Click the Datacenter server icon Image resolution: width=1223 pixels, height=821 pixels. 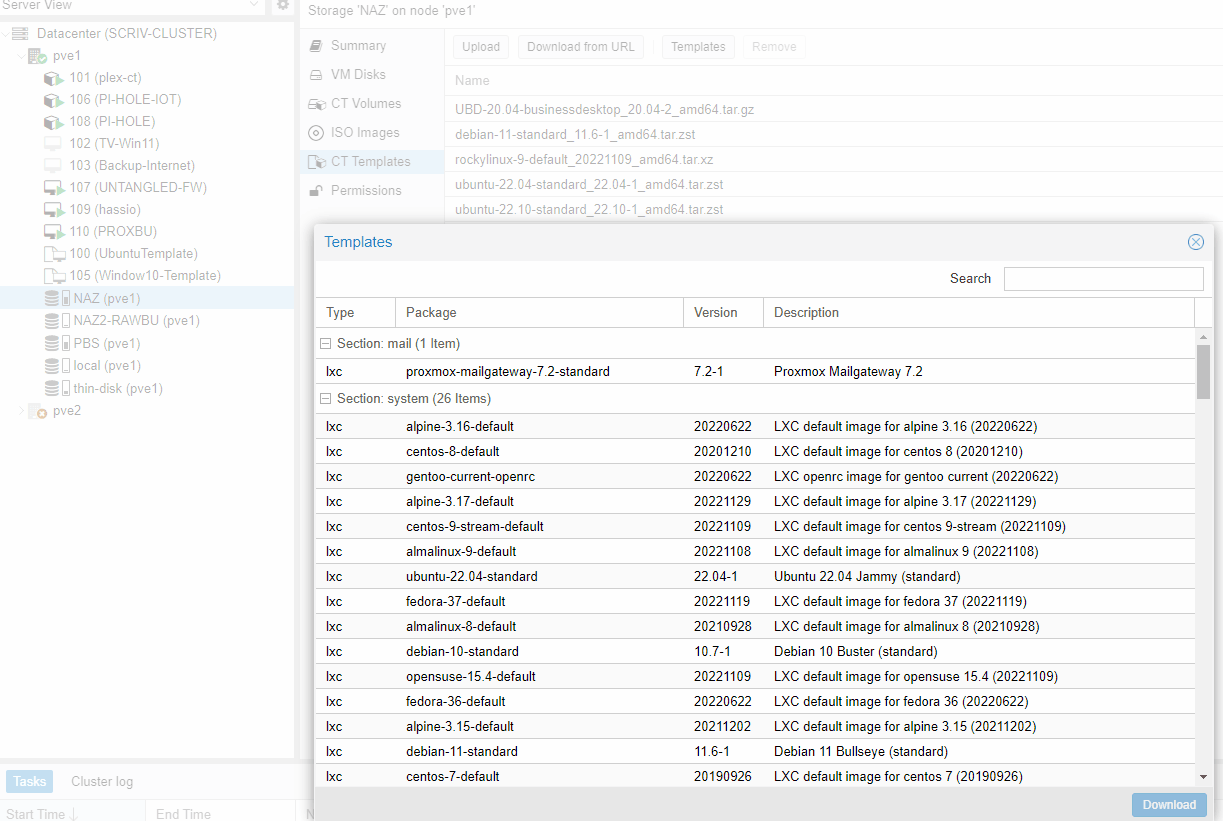[x=20, y=34]
